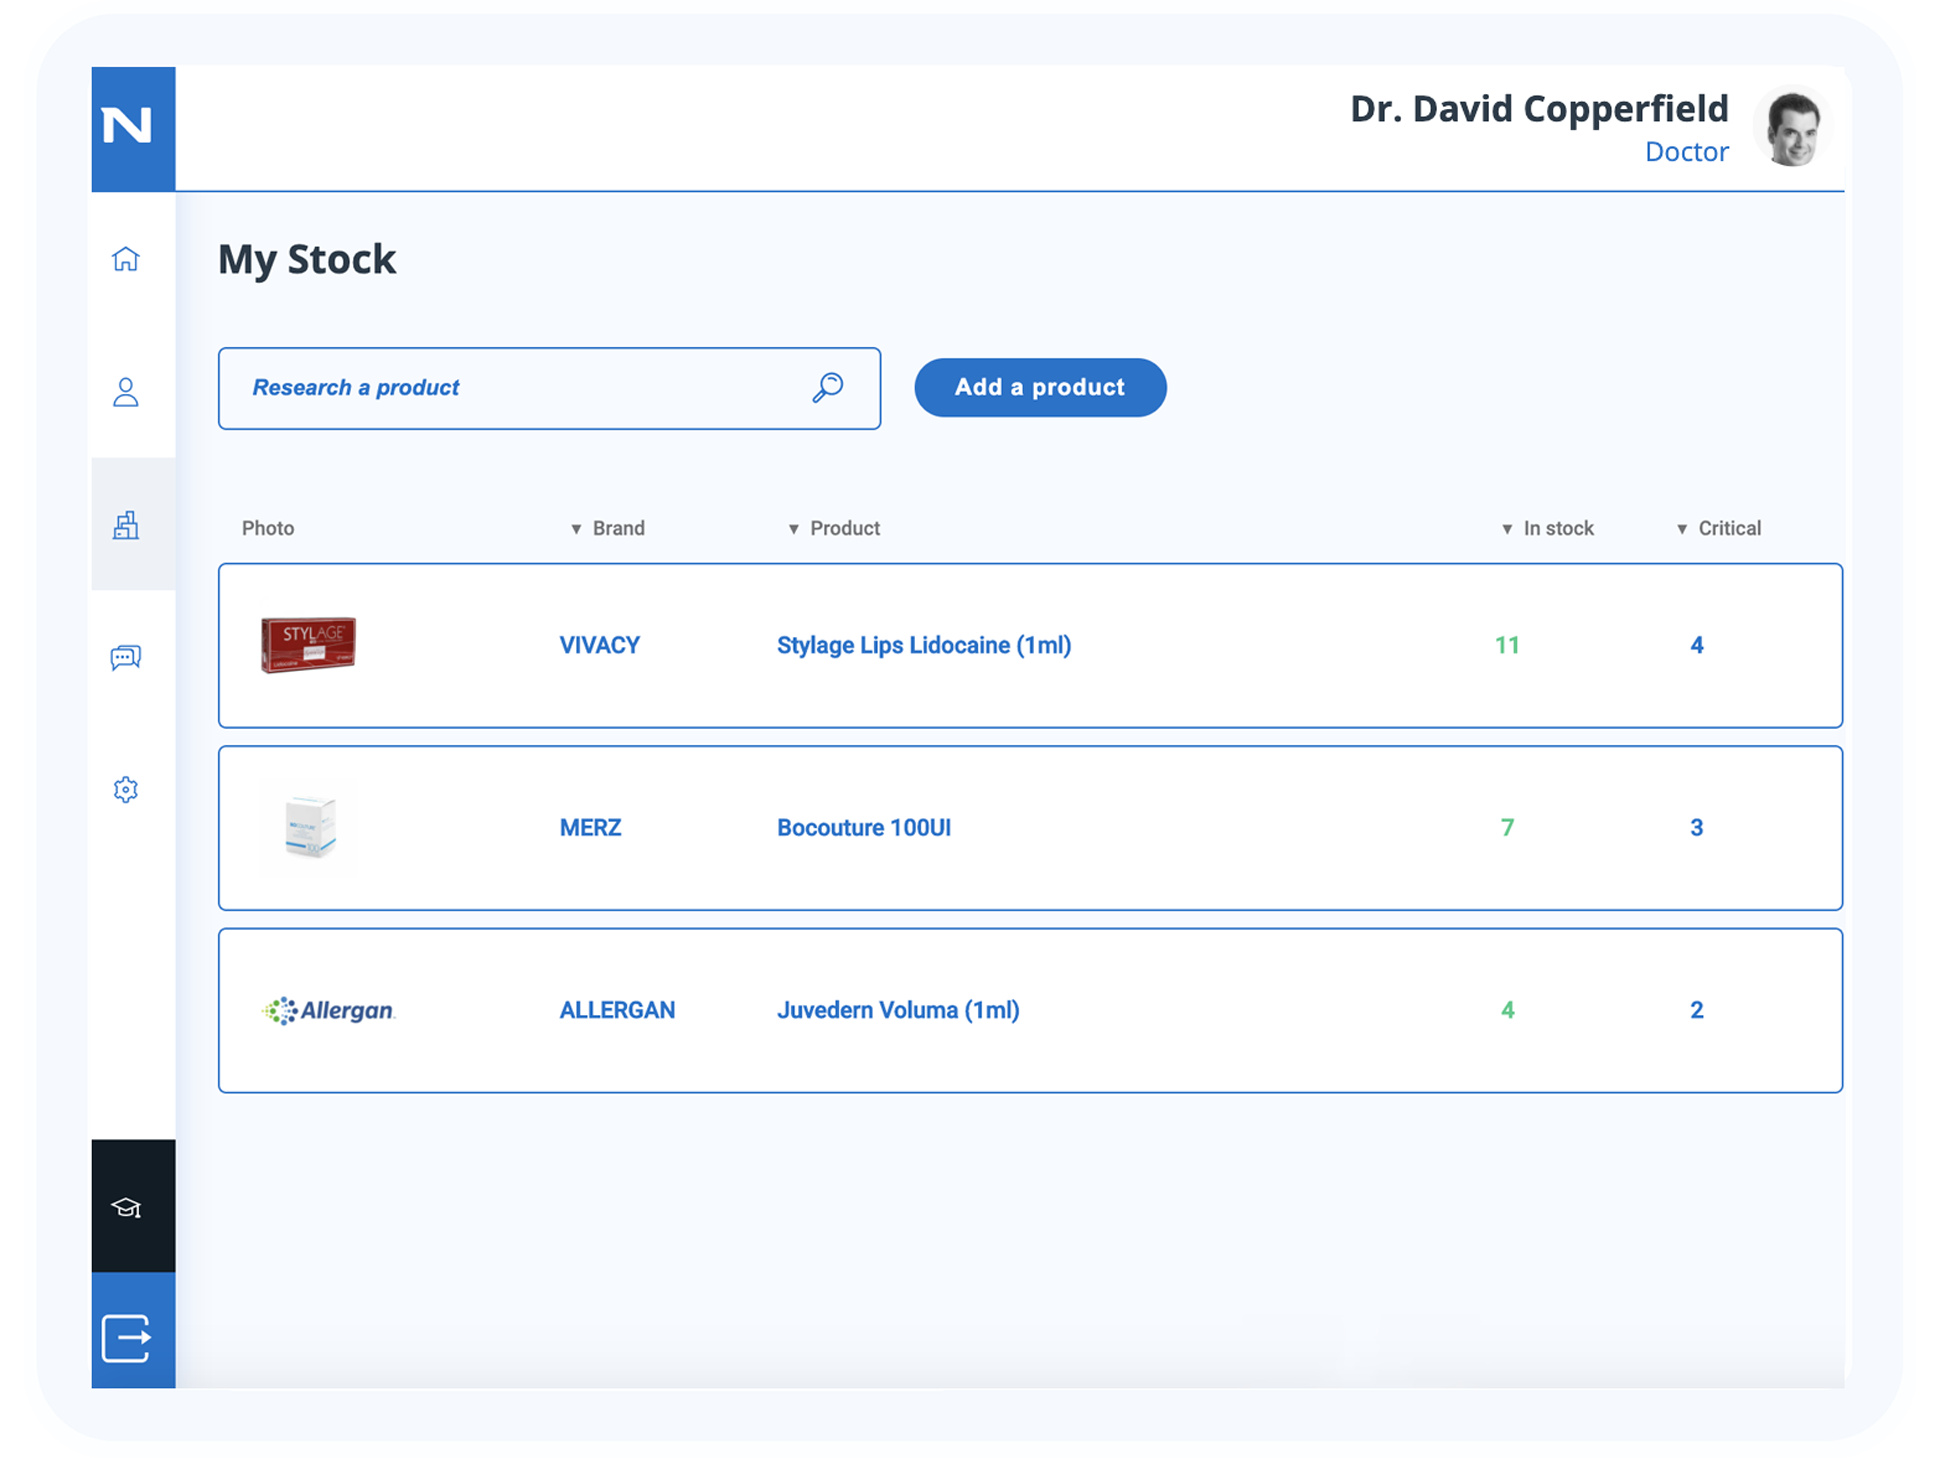The height and width of the screenshot is (1458, 1940).
Task: Click the Photo column header
Action: click(268, 528)
